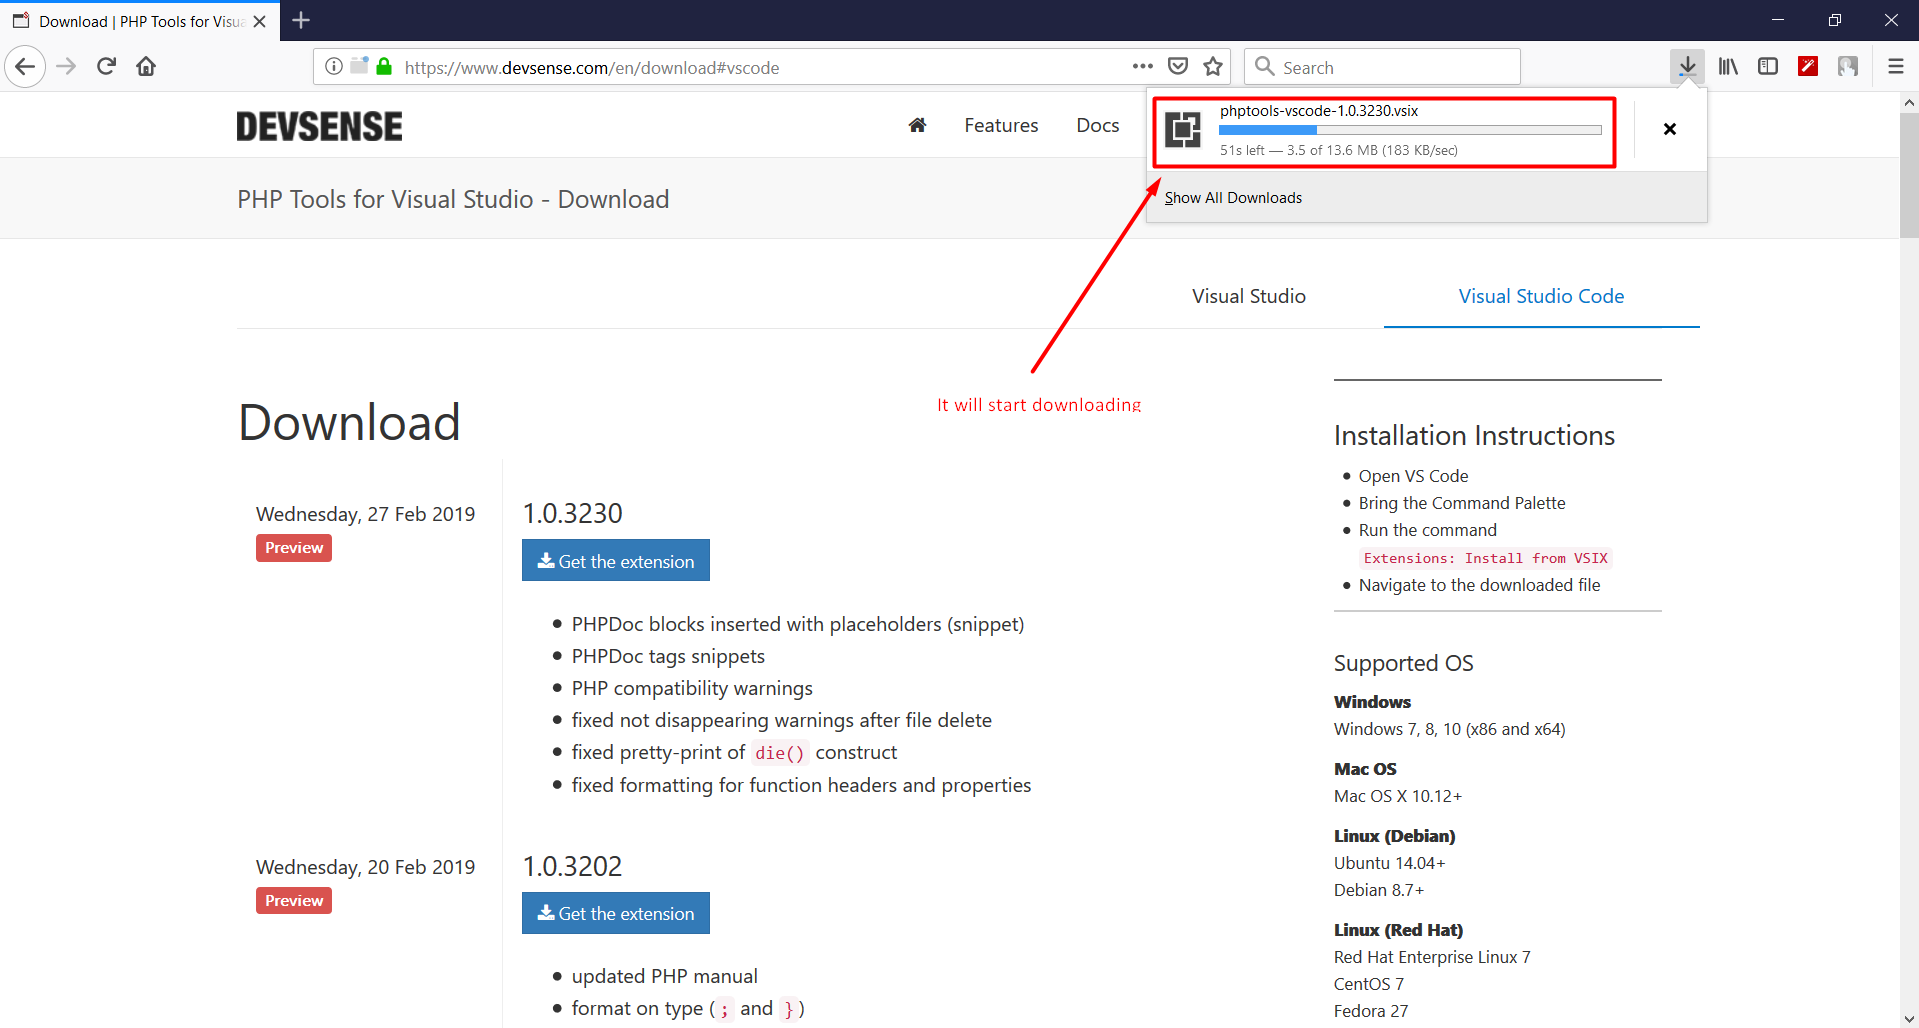Click the container tab icon in address bar
The height and width of the screenshot is (1028, 1919).
coord(359,66)
